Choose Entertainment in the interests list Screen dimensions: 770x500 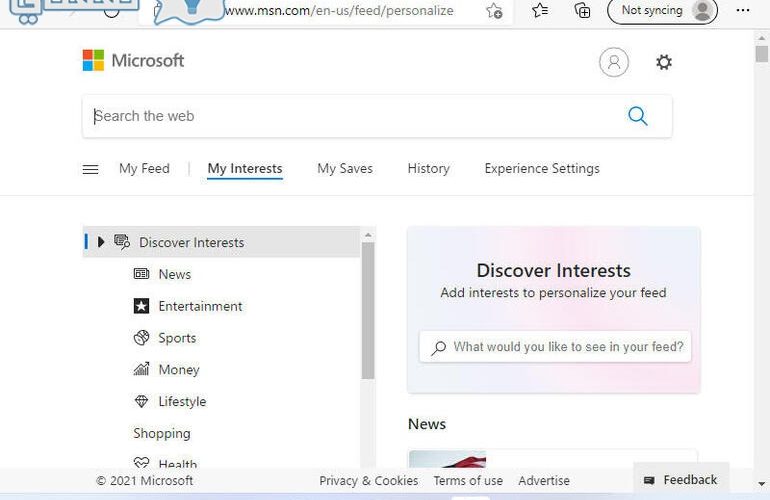(200, 306)
